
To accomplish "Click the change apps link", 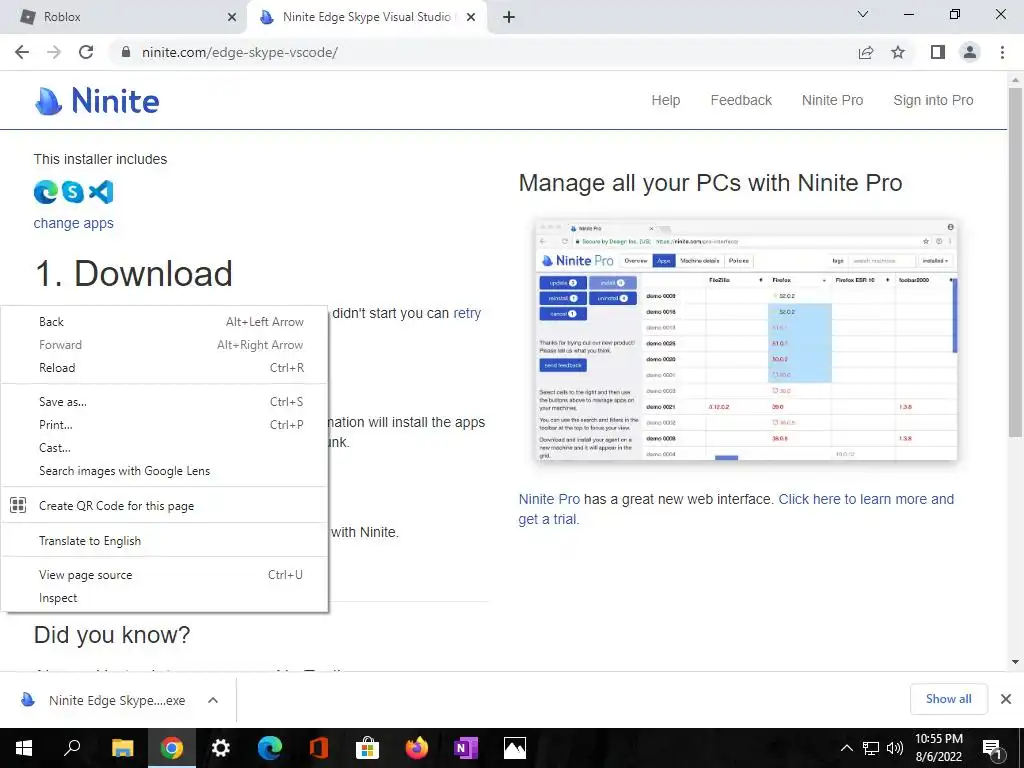I will point(73,223).
